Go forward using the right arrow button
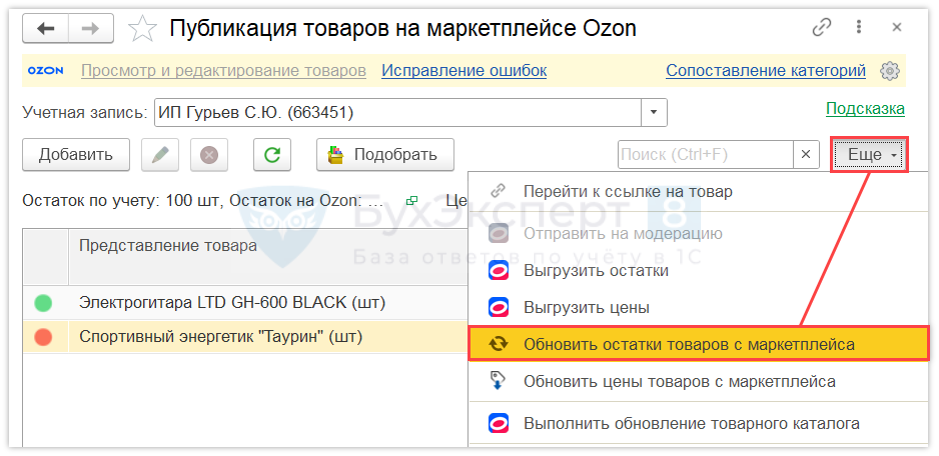Viewport: 939px width, 456px height. [91, 29]
